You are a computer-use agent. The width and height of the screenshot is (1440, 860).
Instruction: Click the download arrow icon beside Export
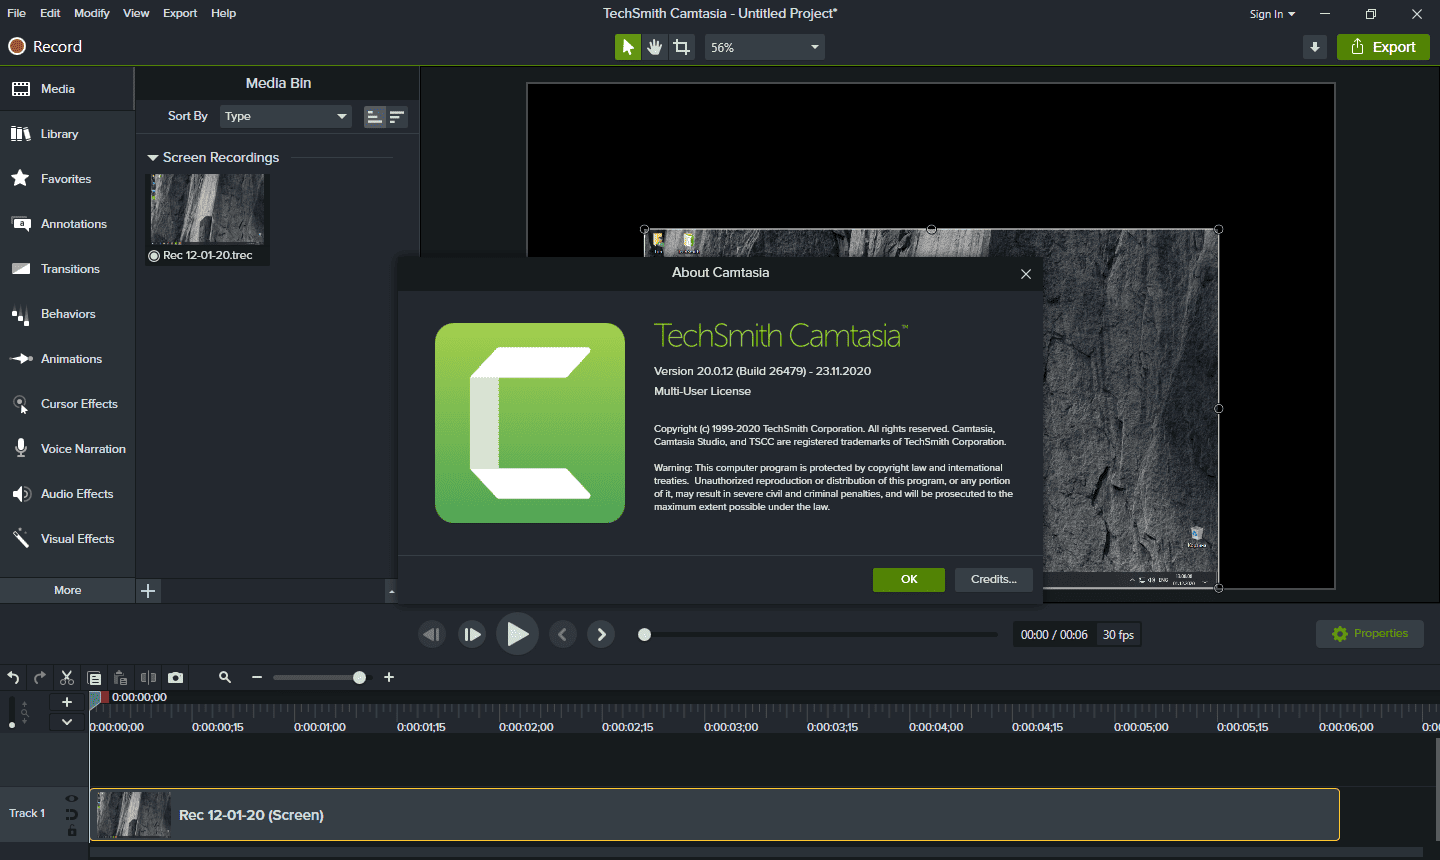tap(1315, 47)
